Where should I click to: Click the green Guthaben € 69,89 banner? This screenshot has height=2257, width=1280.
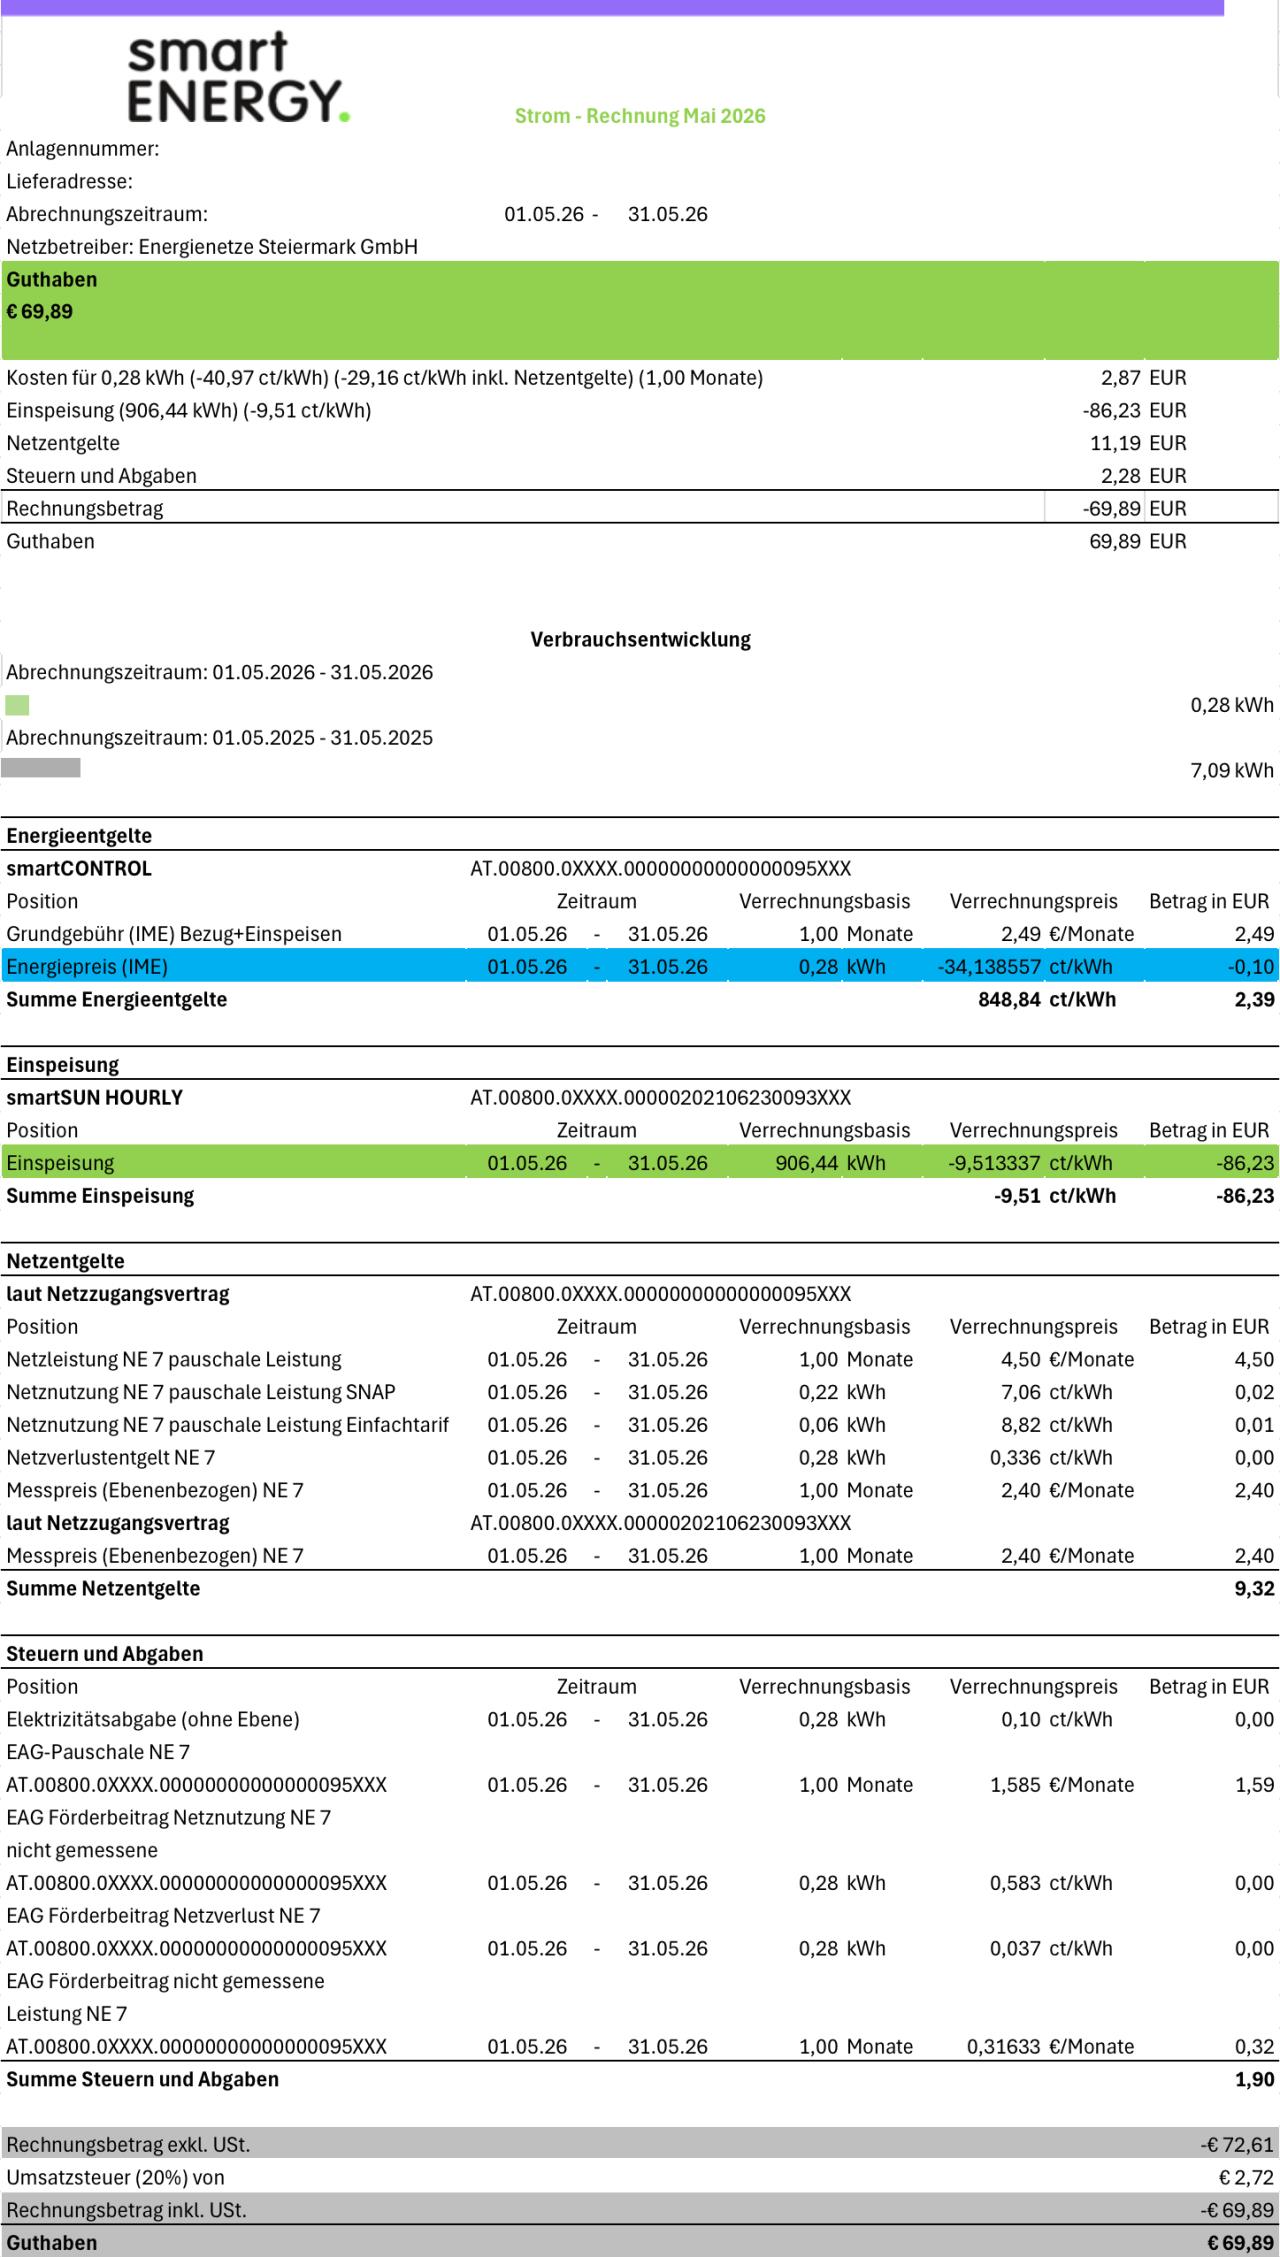click(x=640, y=310)
